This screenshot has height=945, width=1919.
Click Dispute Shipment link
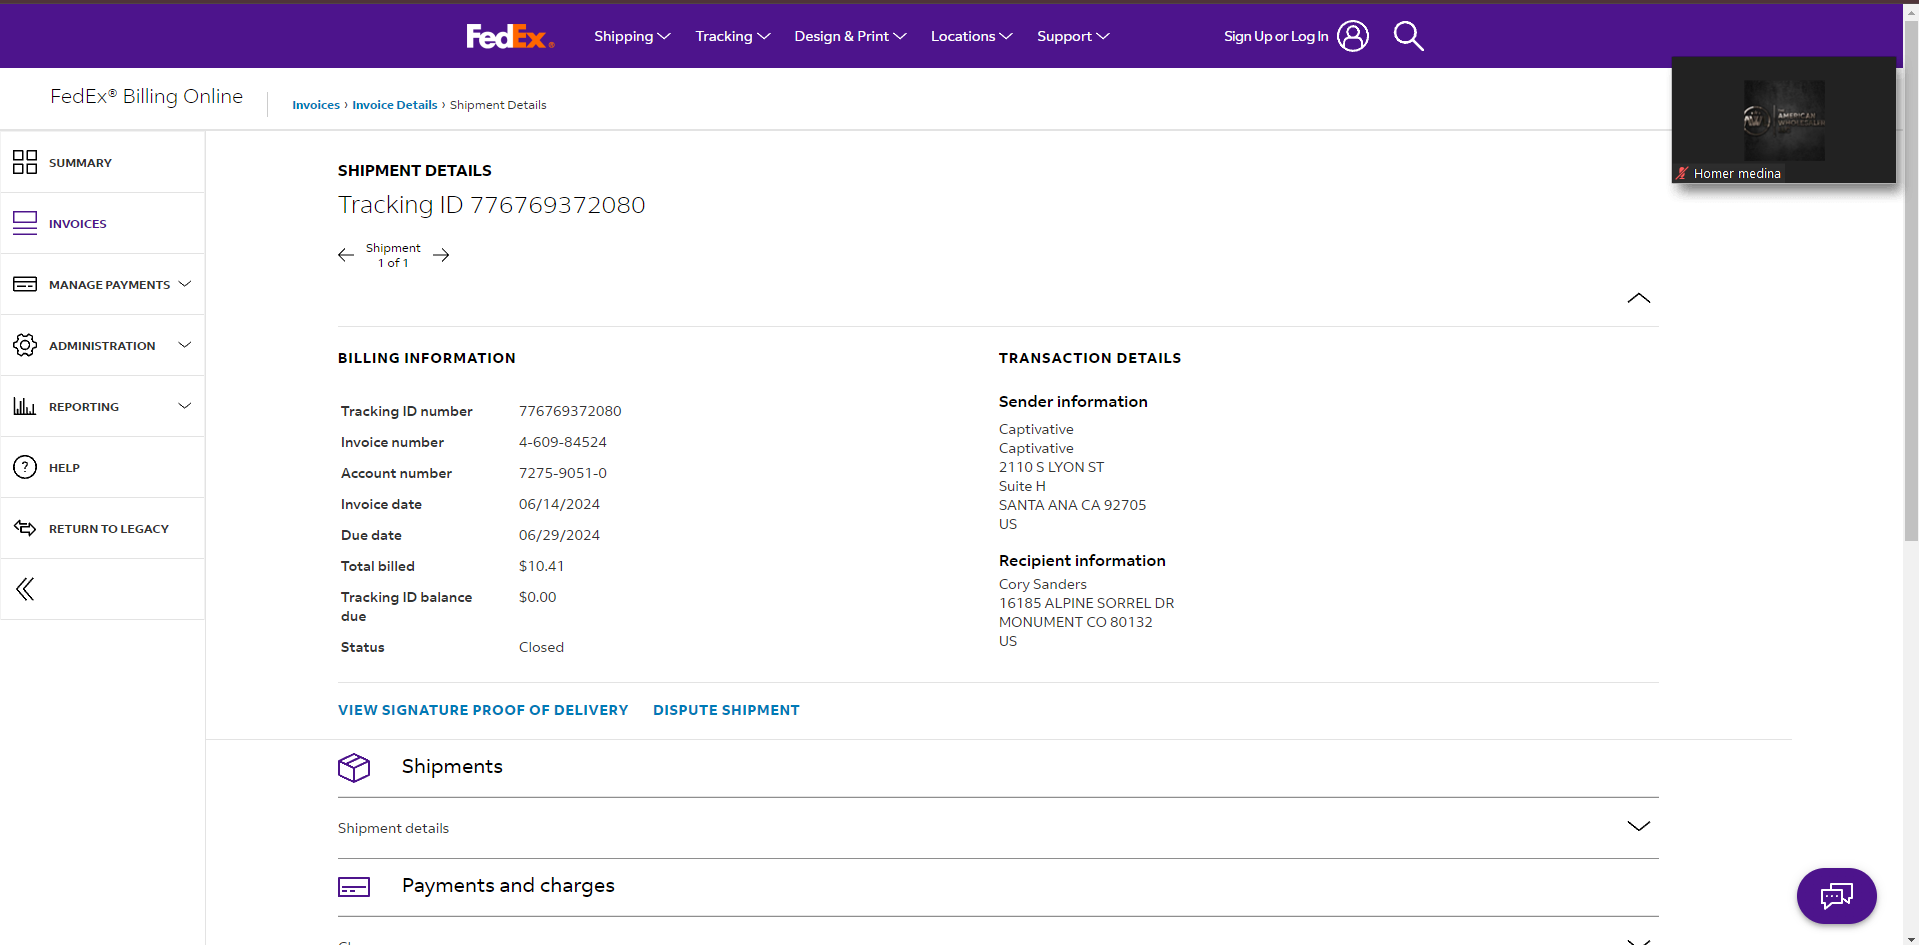[x=726, y=710]
